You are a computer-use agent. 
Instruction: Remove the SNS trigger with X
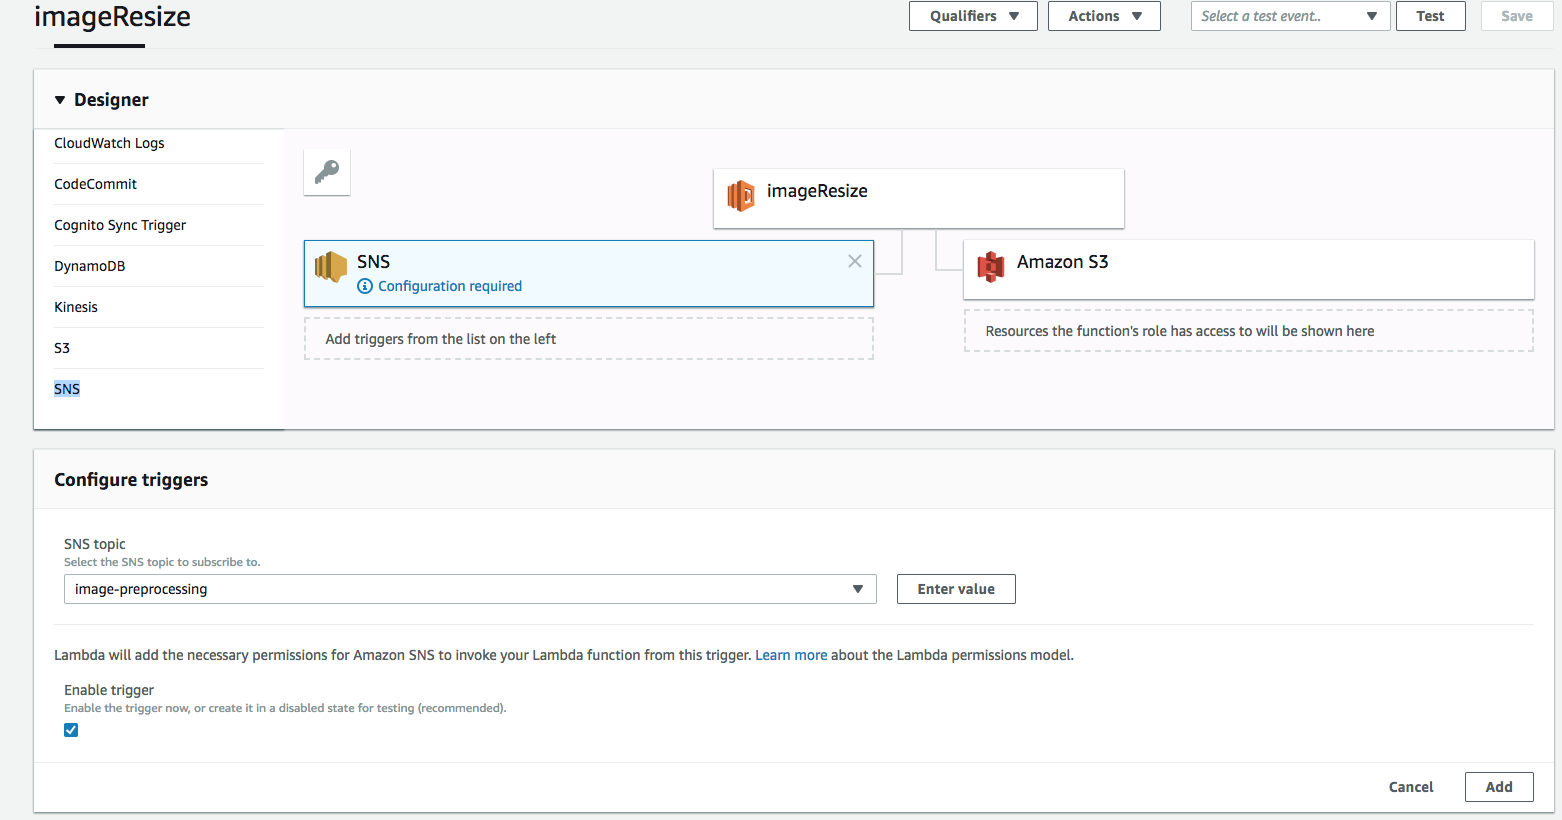coord(855,261)
